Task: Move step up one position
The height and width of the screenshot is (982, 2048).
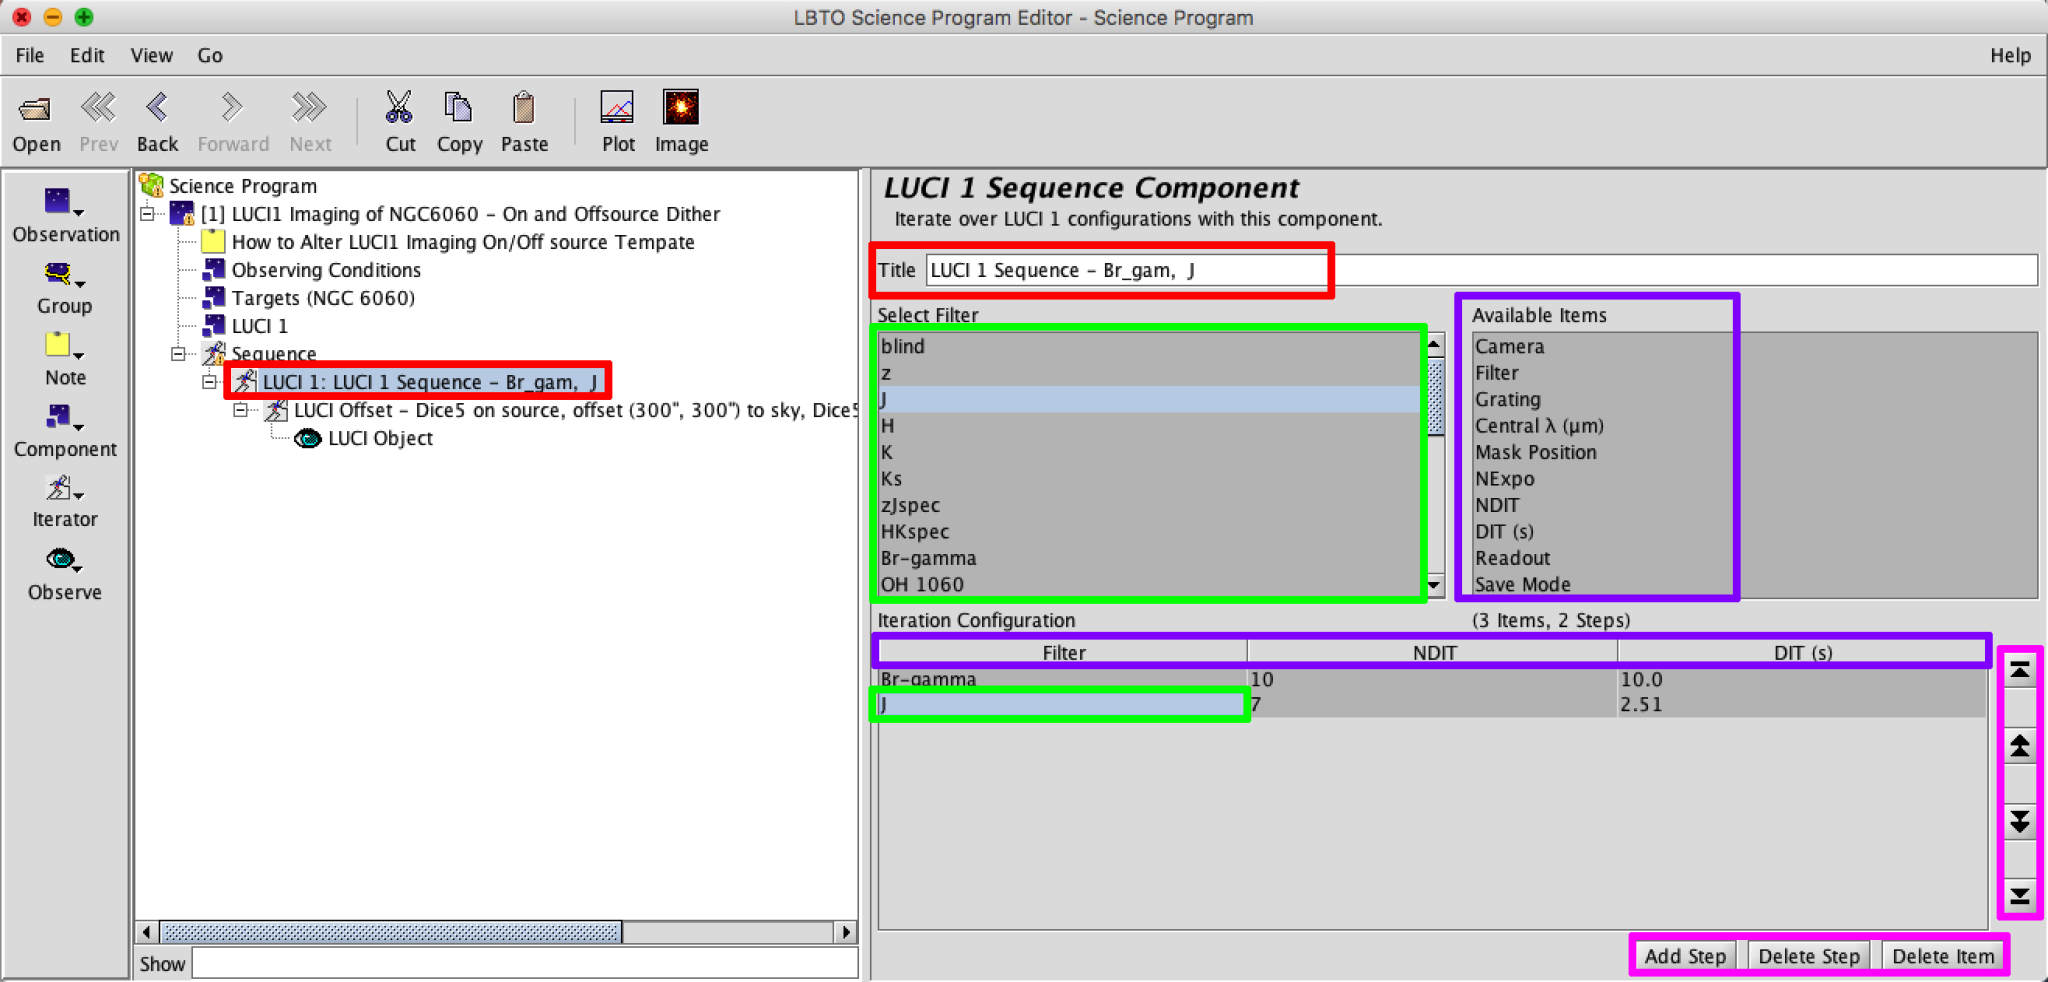Action: tap(2020, 746)
